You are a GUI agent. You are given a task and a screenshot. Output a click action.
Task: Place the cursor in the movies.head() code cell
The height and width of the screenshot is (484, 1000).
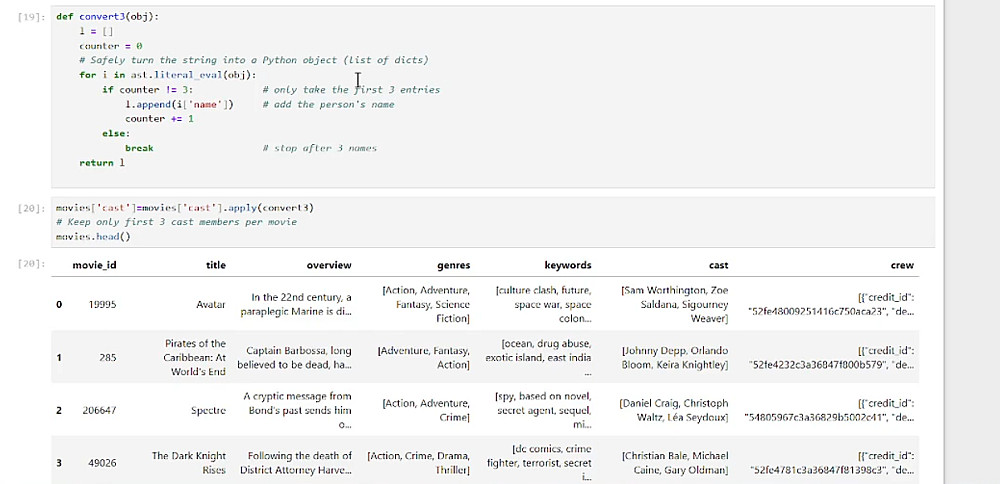click(x=492, y=222)
